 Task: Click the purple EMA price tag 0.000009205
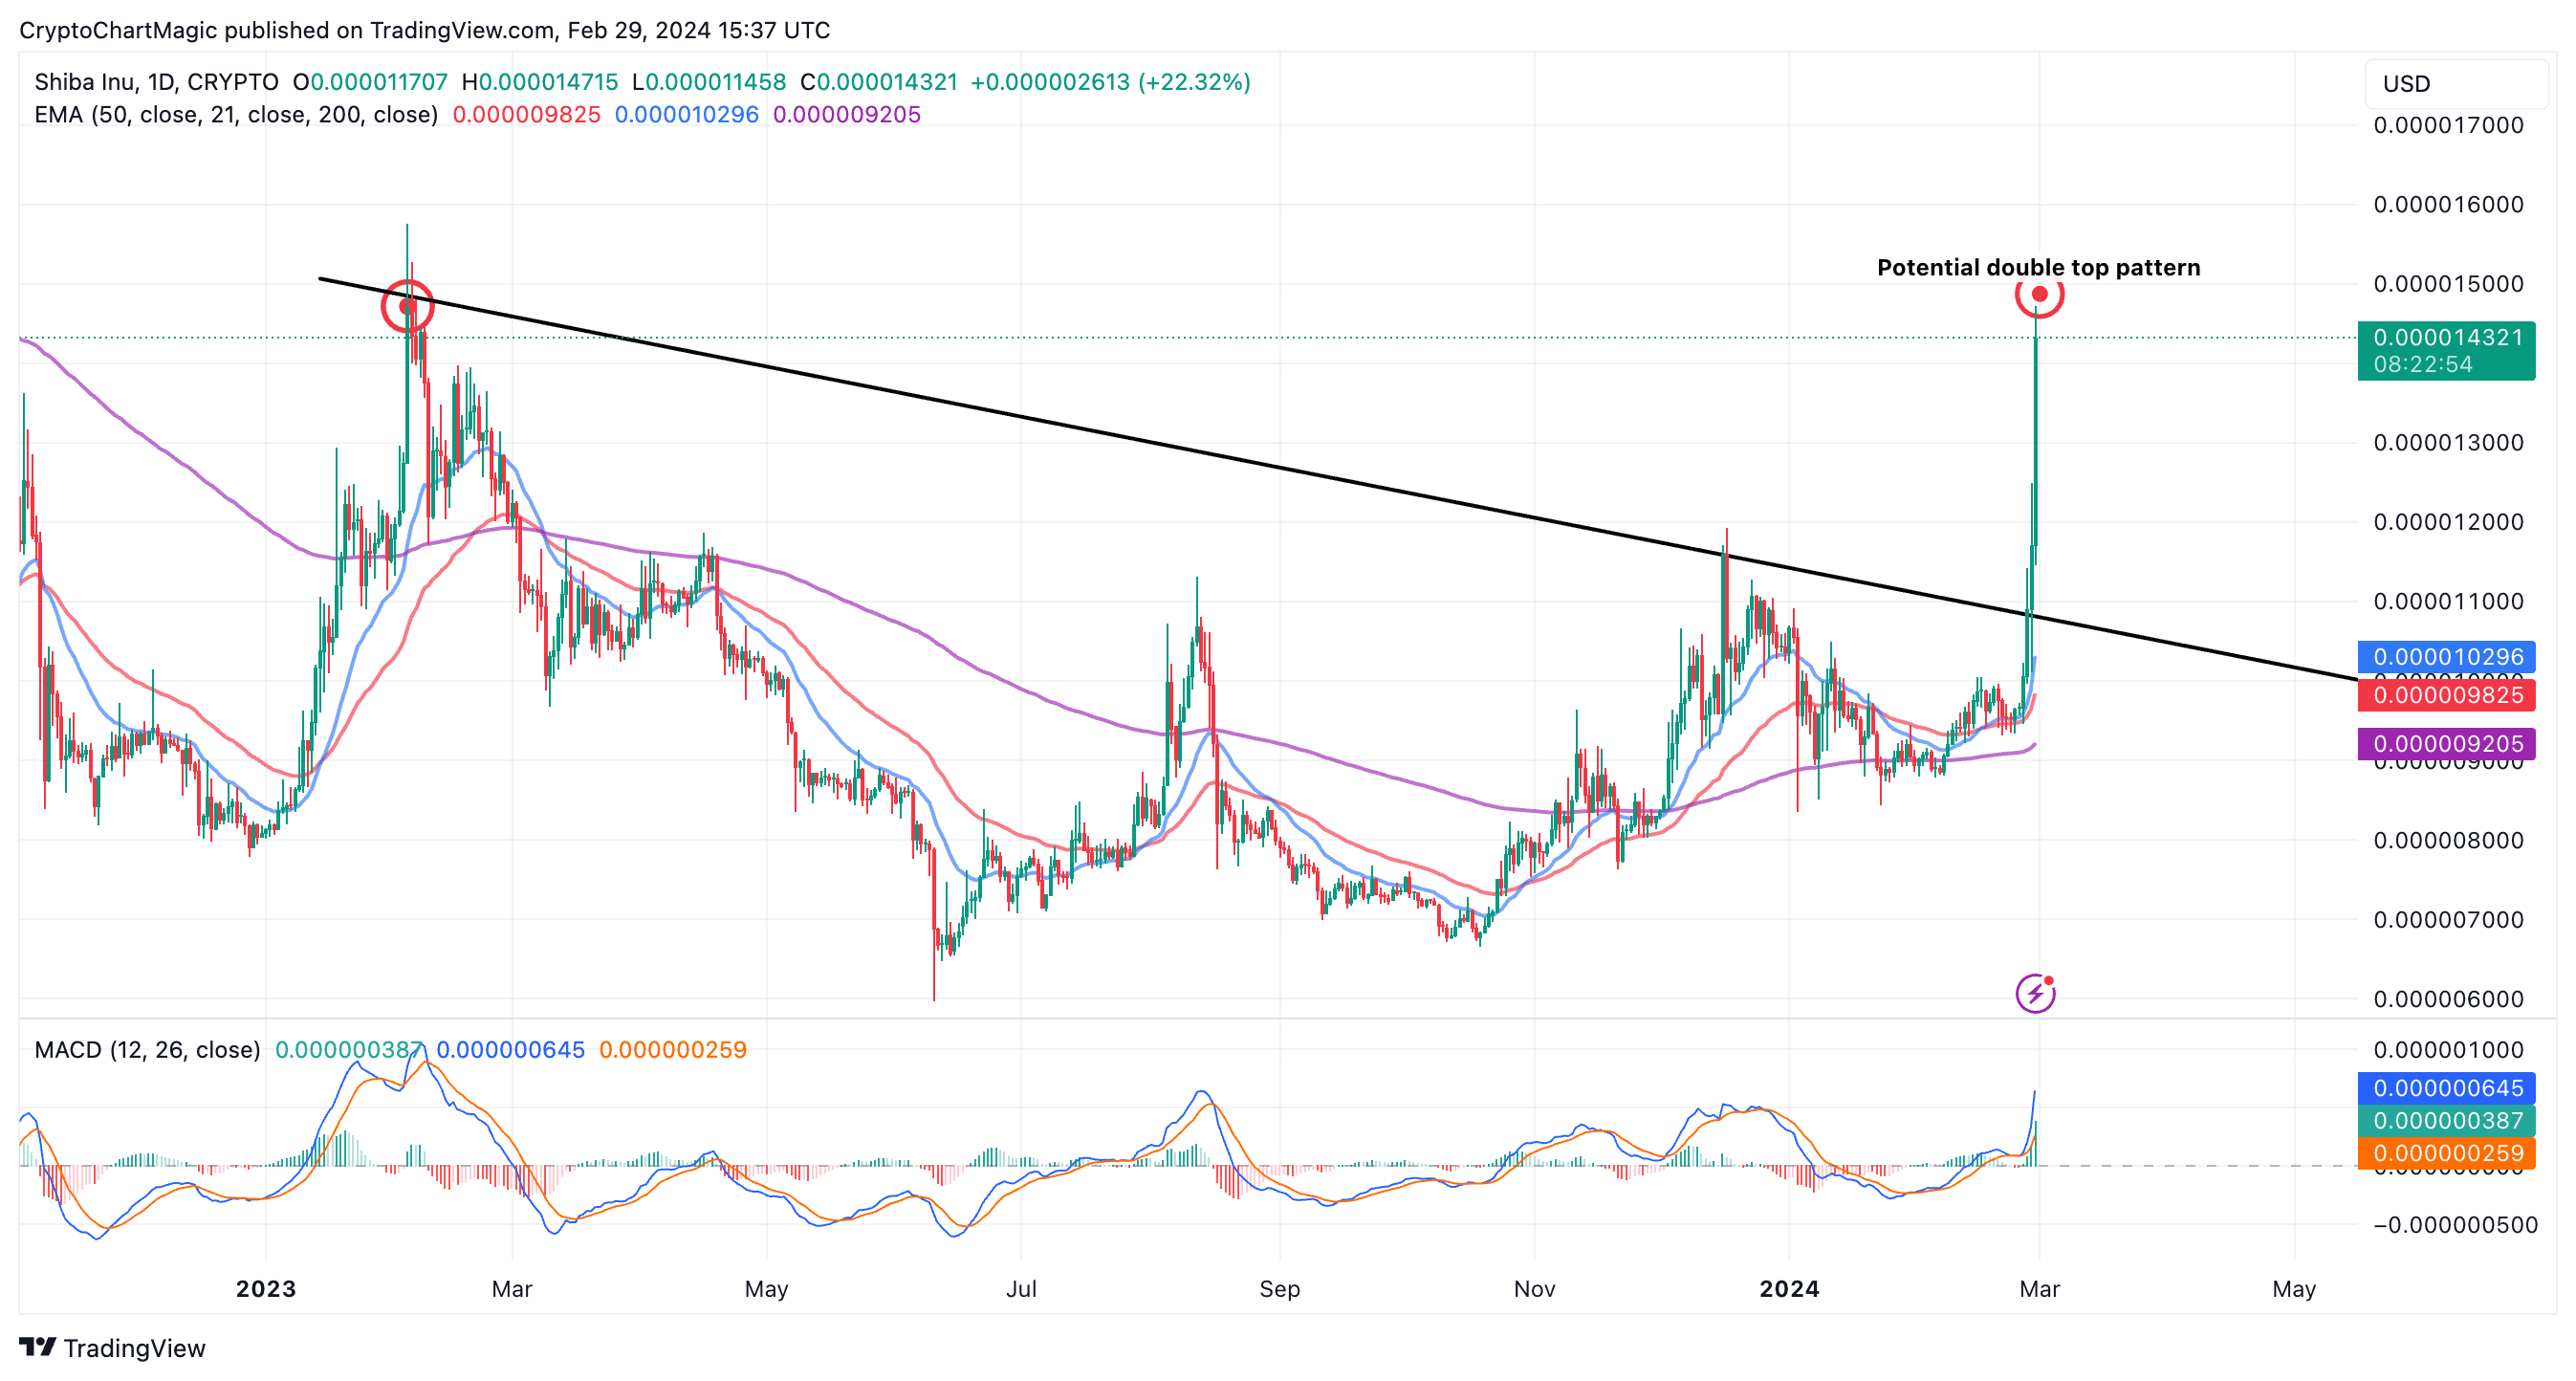[x=2446, y=743]
